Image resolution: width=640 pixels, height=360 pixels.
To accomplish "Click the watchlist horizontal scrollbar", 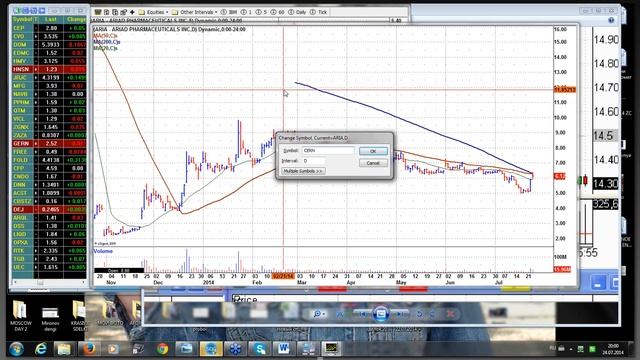I will [49, 282].
